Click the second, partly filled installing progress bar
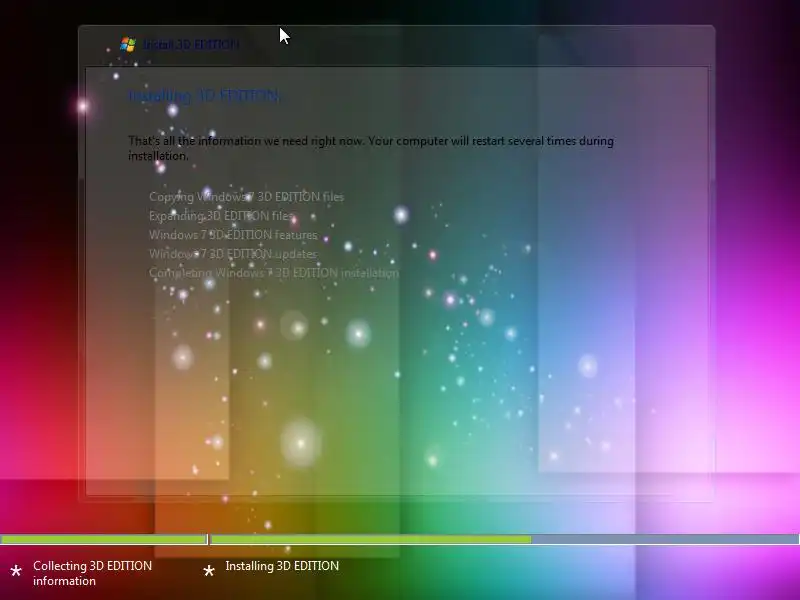 pos(505,539)
